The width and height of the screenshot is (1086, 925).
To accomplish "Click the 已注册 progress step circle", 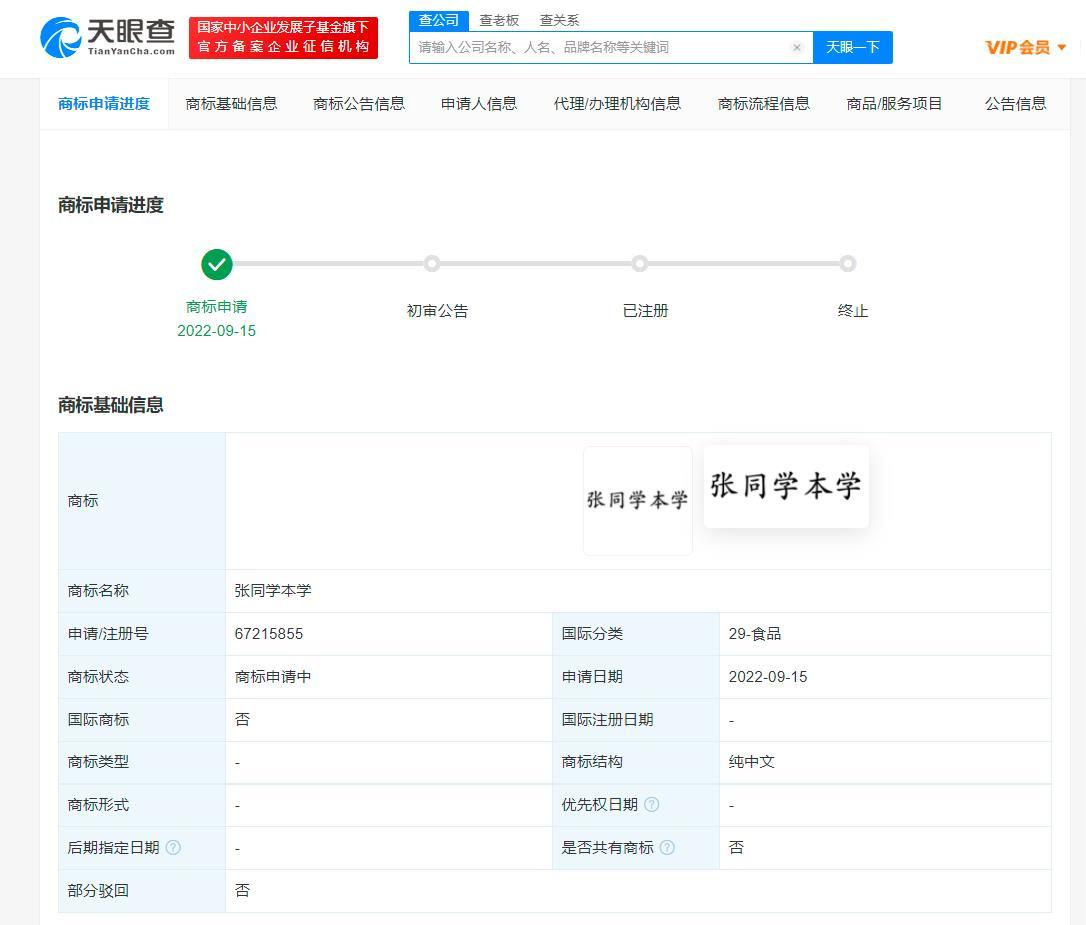I will (x=640, y=264).
